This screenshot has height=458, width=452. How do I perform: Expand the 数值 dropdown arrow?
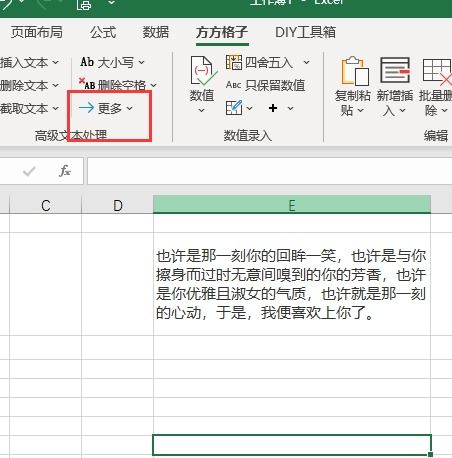202,110
